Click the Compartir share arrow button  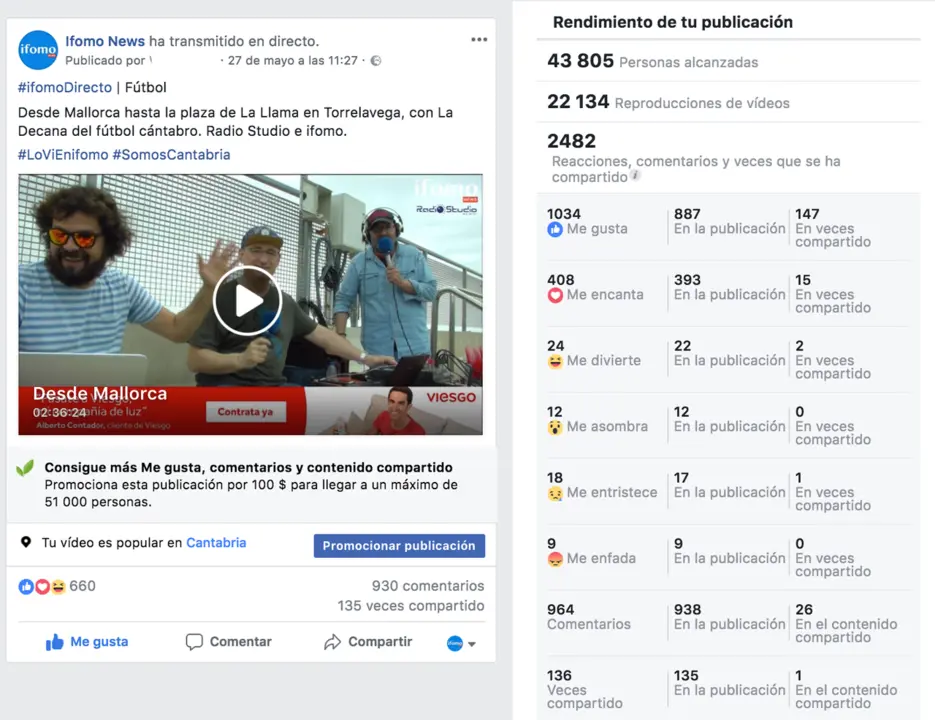pos(368,642)
